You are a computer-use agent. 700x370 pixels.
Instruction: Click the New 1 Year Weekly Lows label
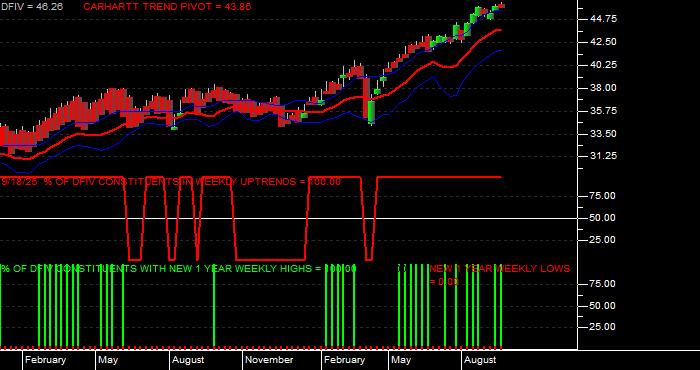(500, 274)
